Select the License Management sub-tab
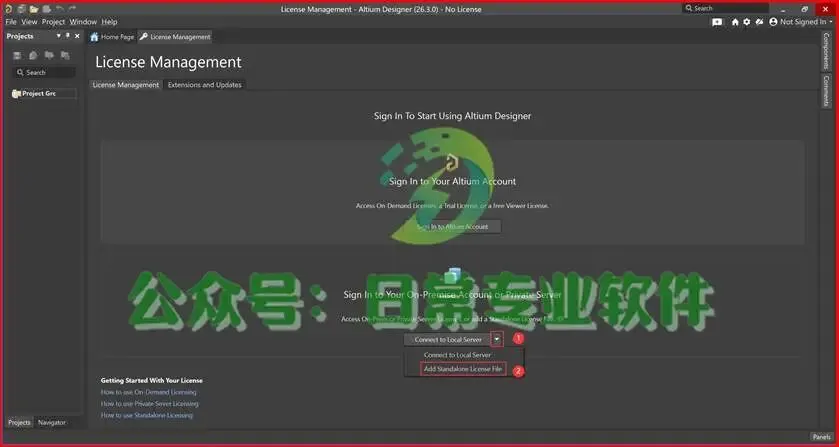The image size is (839, 447). [126, 85]
